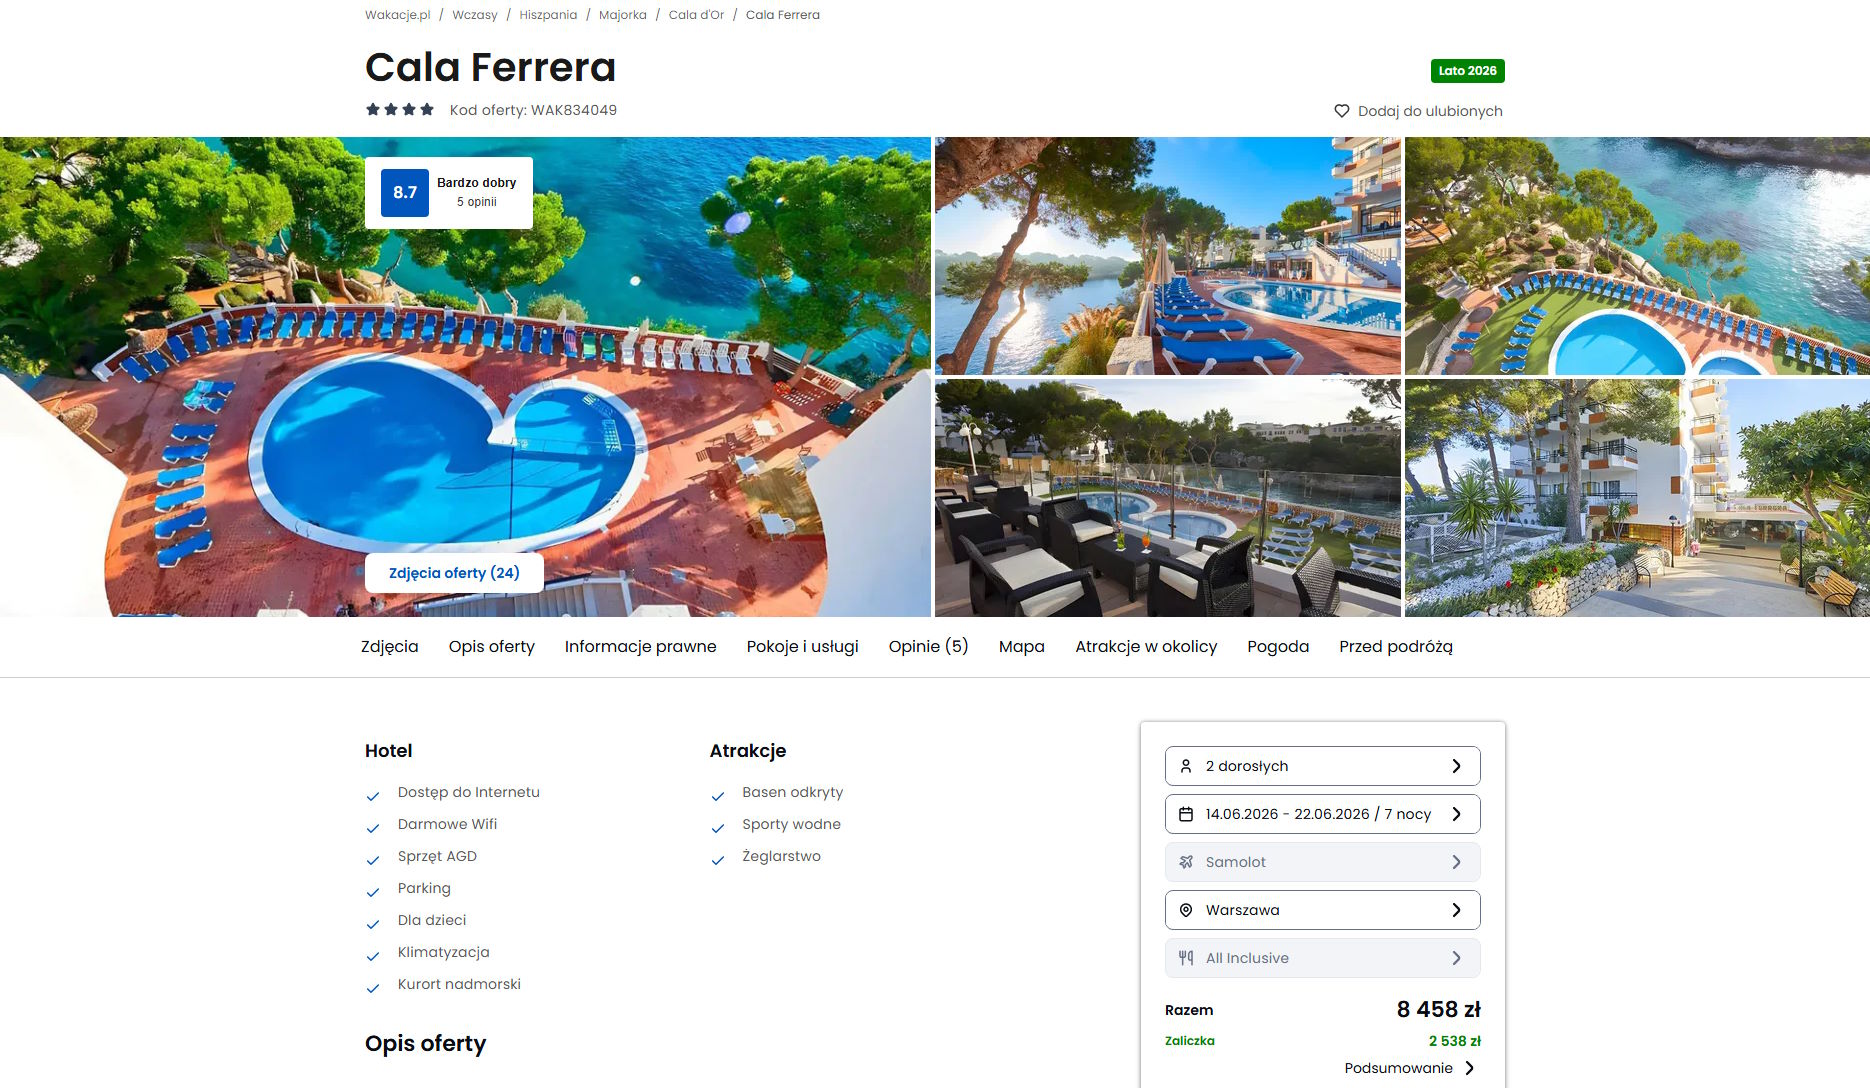Click the airplane icon beside Samolot
The height and width of the screenshot is (1088, 1870).
[1186, 862]
